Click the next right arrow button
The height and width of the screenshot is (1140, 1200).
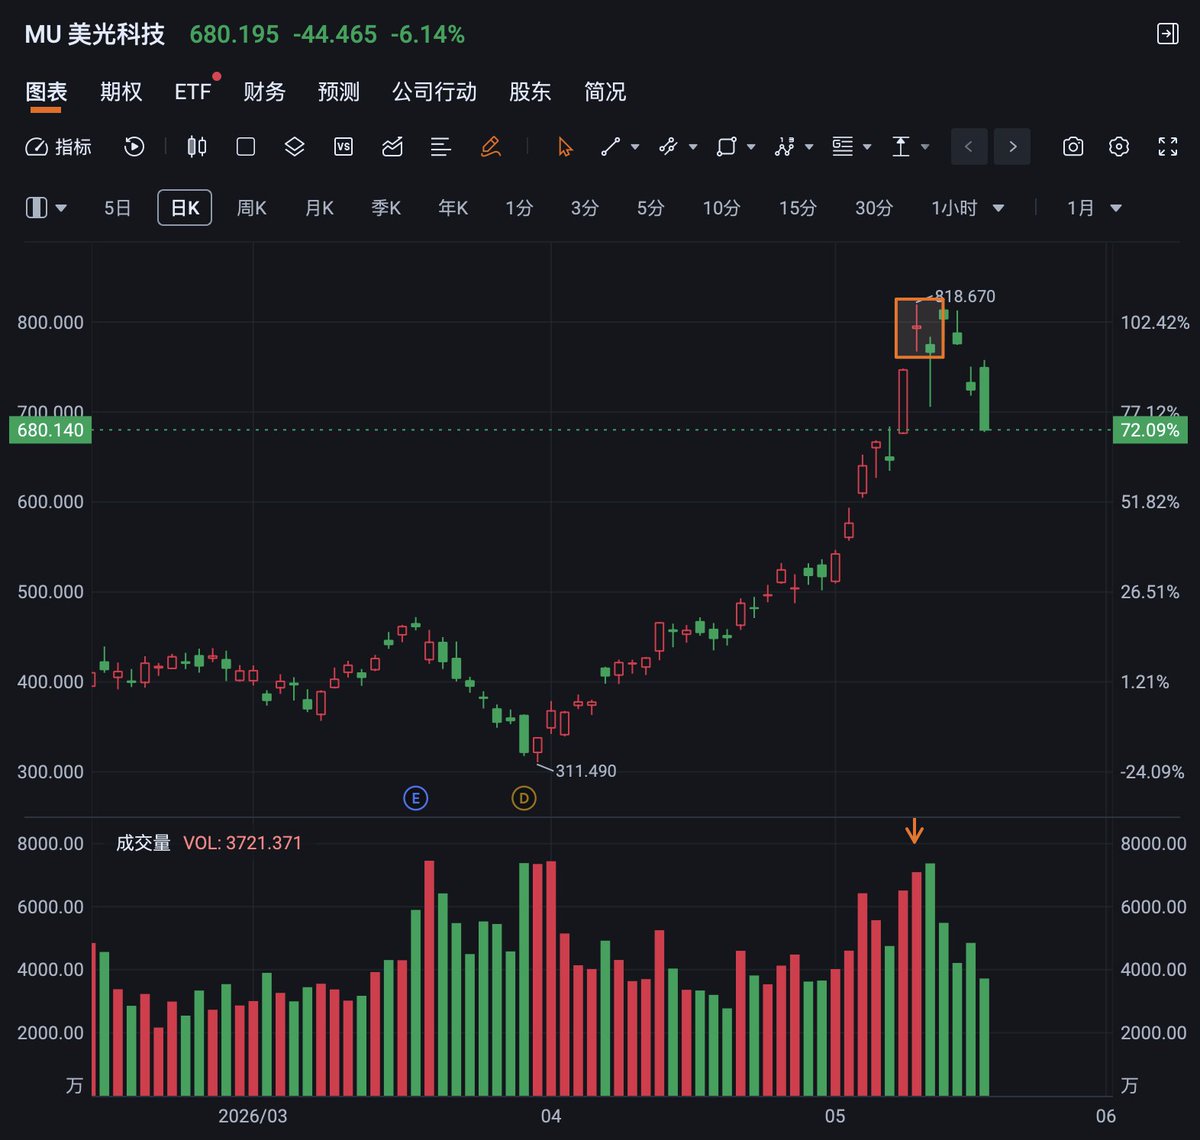tap(1013, 147)
